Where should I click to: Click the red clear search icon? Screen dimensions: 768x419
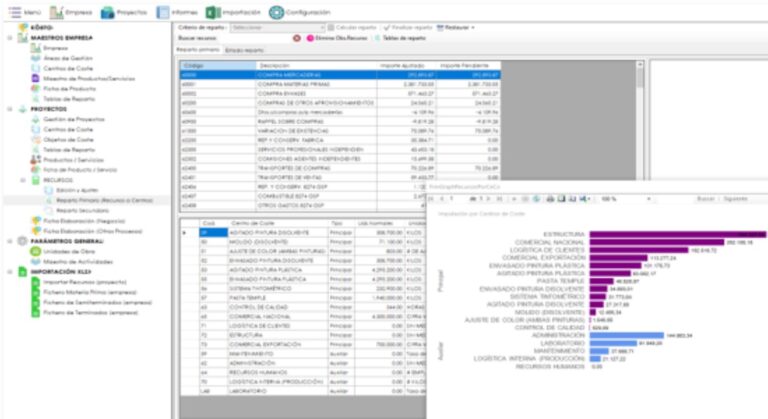pyautogui.click(x=297, y=37)
